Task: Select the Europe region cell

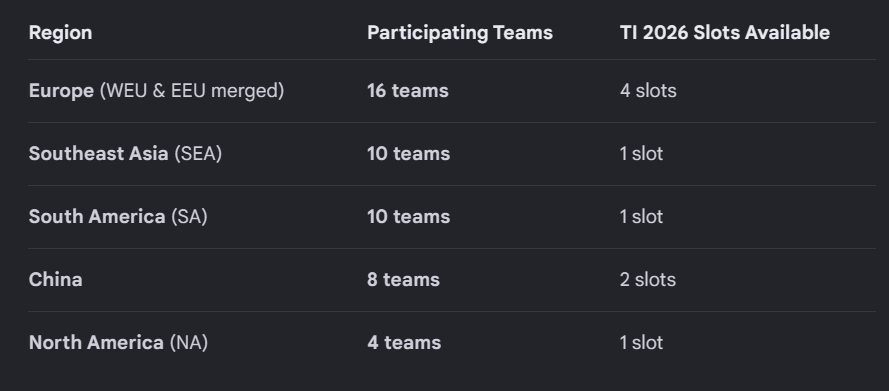Action: 156,91
